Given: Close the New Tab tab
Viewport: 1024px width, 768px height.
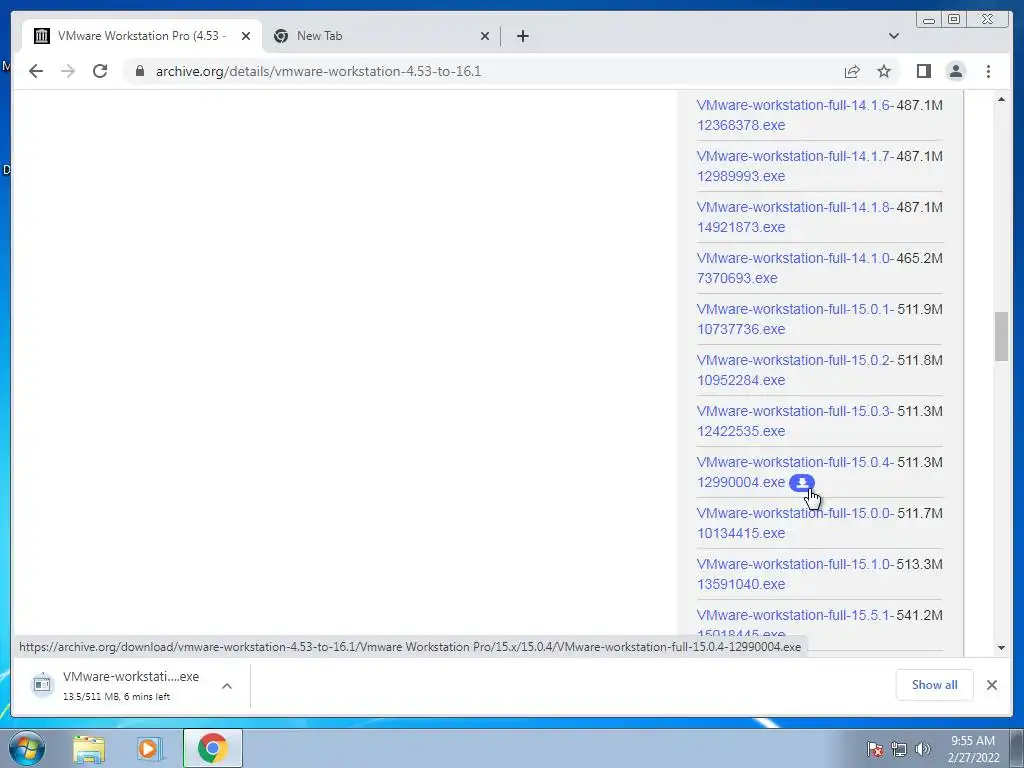Looking at the screenshot, I should [485, 36].
